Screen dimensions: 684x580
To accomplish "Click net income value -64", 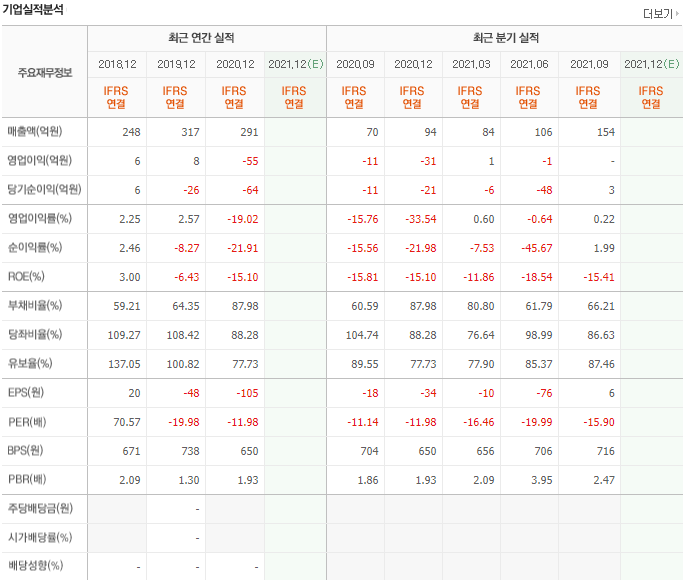I will tap(250, 190).
